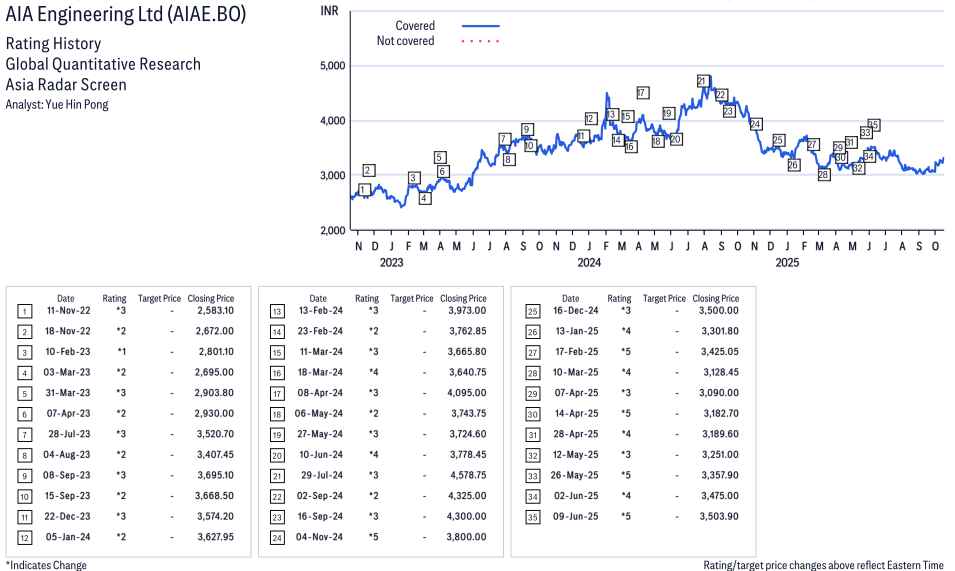Click table row number box 12
The height and width of the screenshot is (571, 955).
pos(25,537)
